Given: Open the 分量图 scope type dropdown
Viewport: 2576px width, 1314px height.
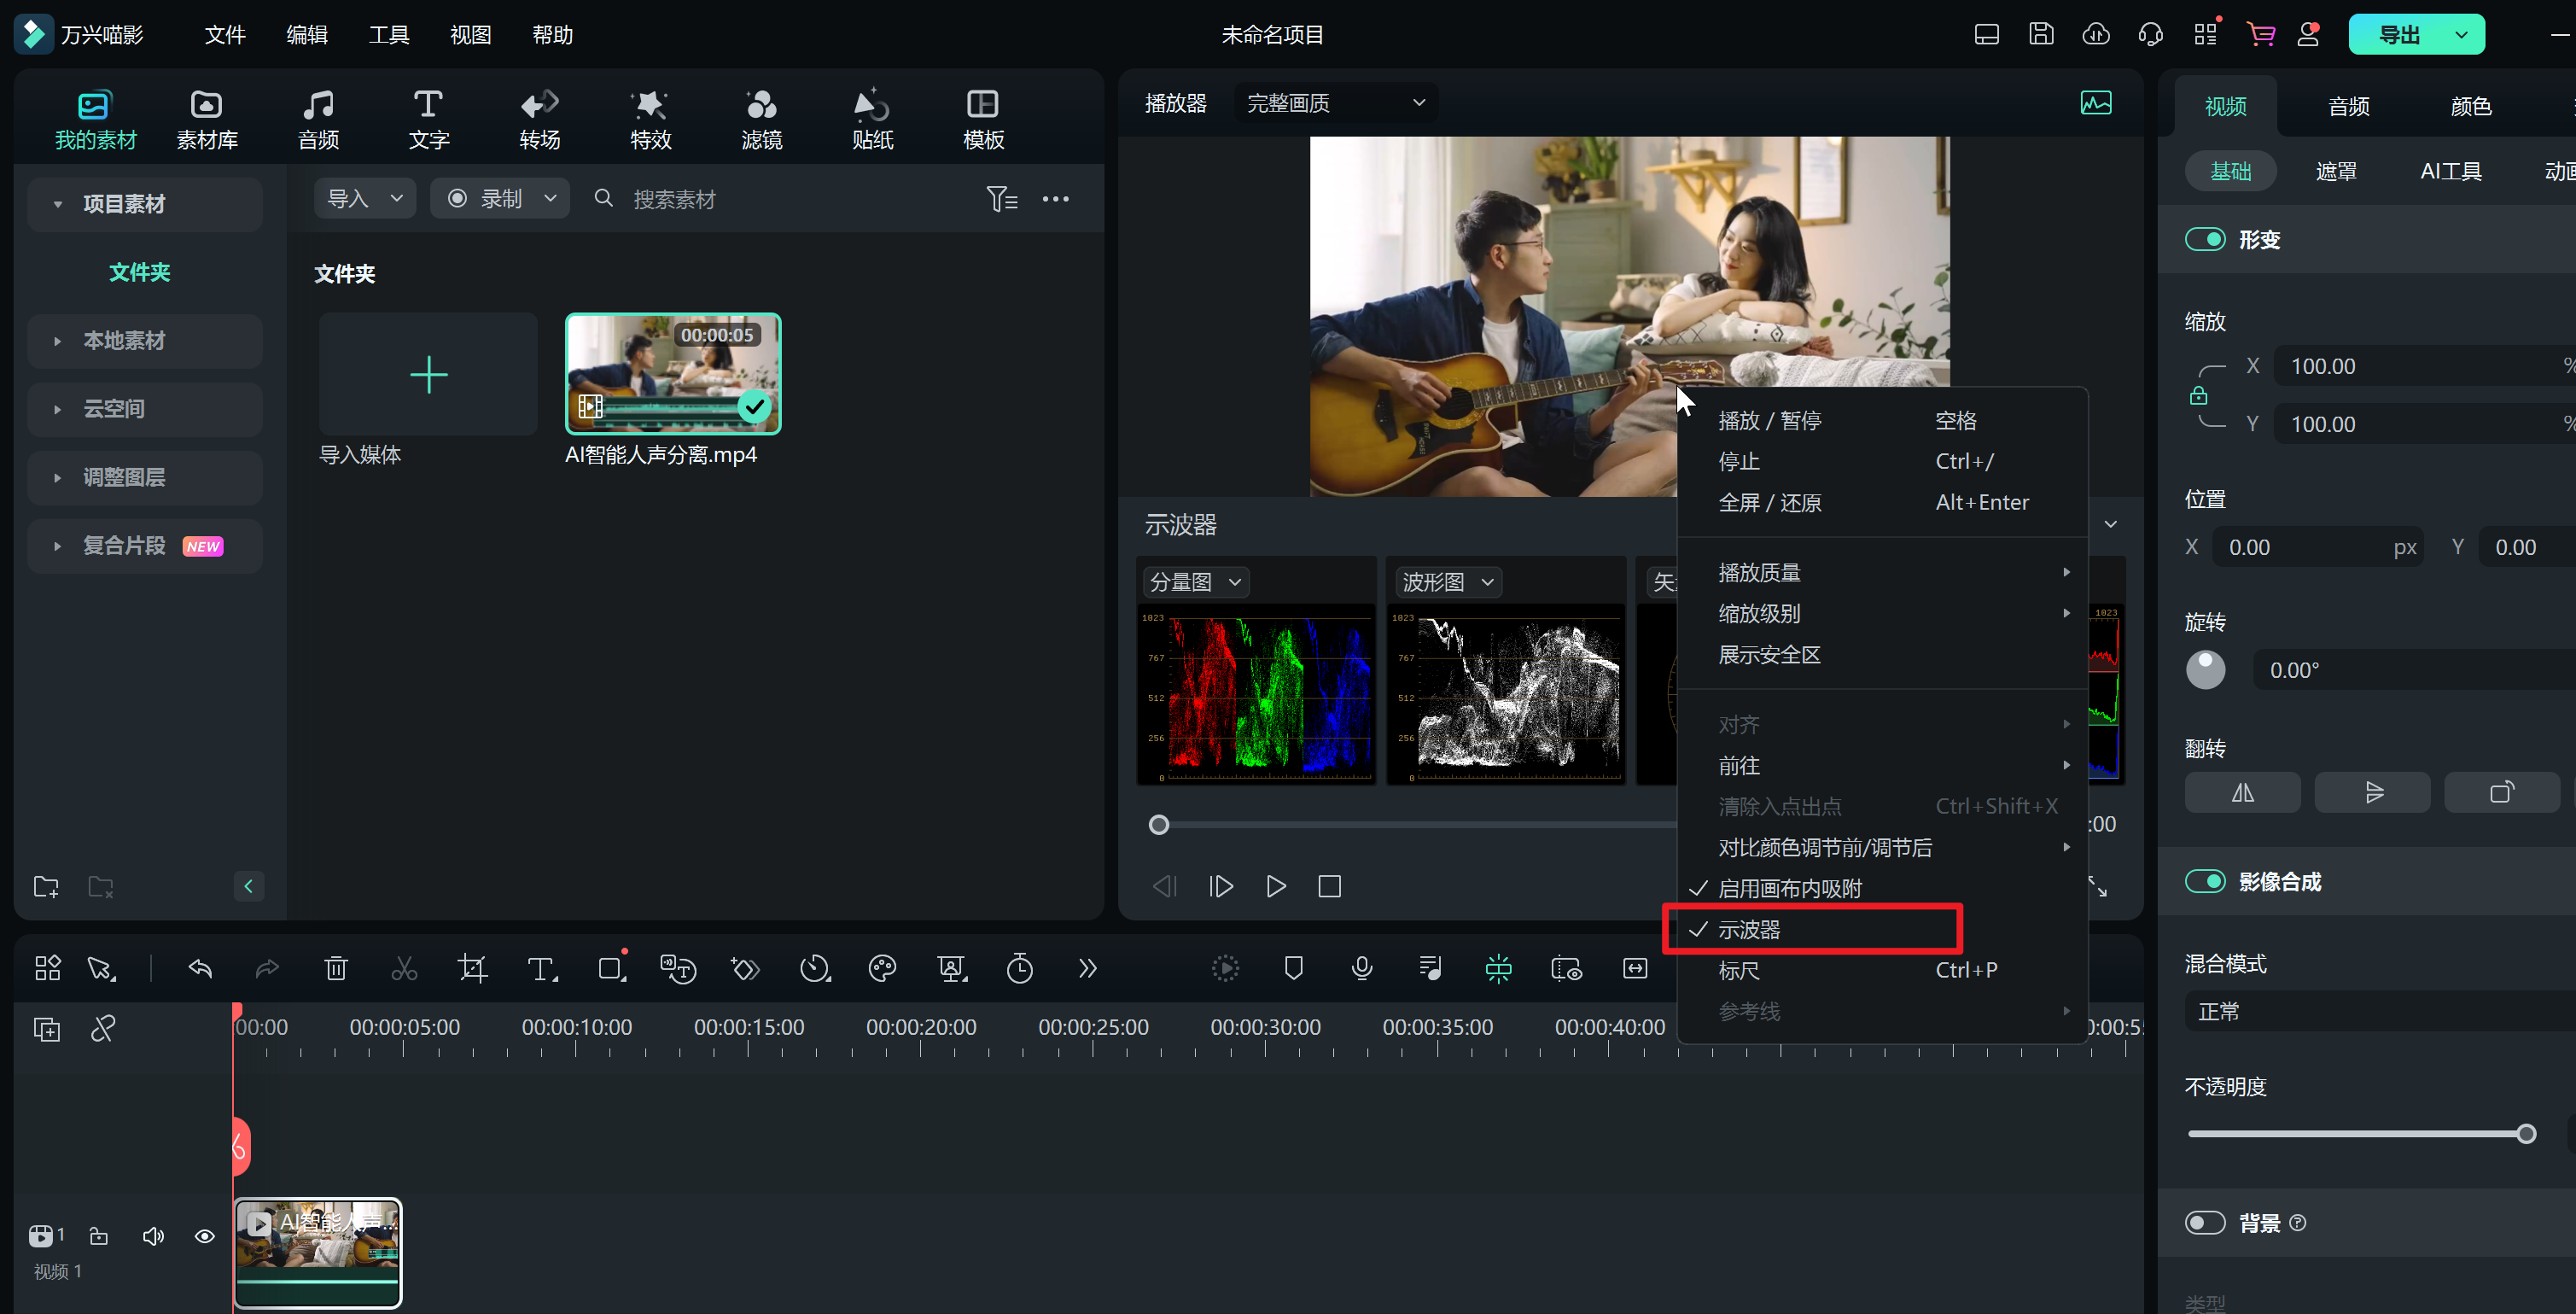Looking at the screenshot, I should (x=1195, y=581).
